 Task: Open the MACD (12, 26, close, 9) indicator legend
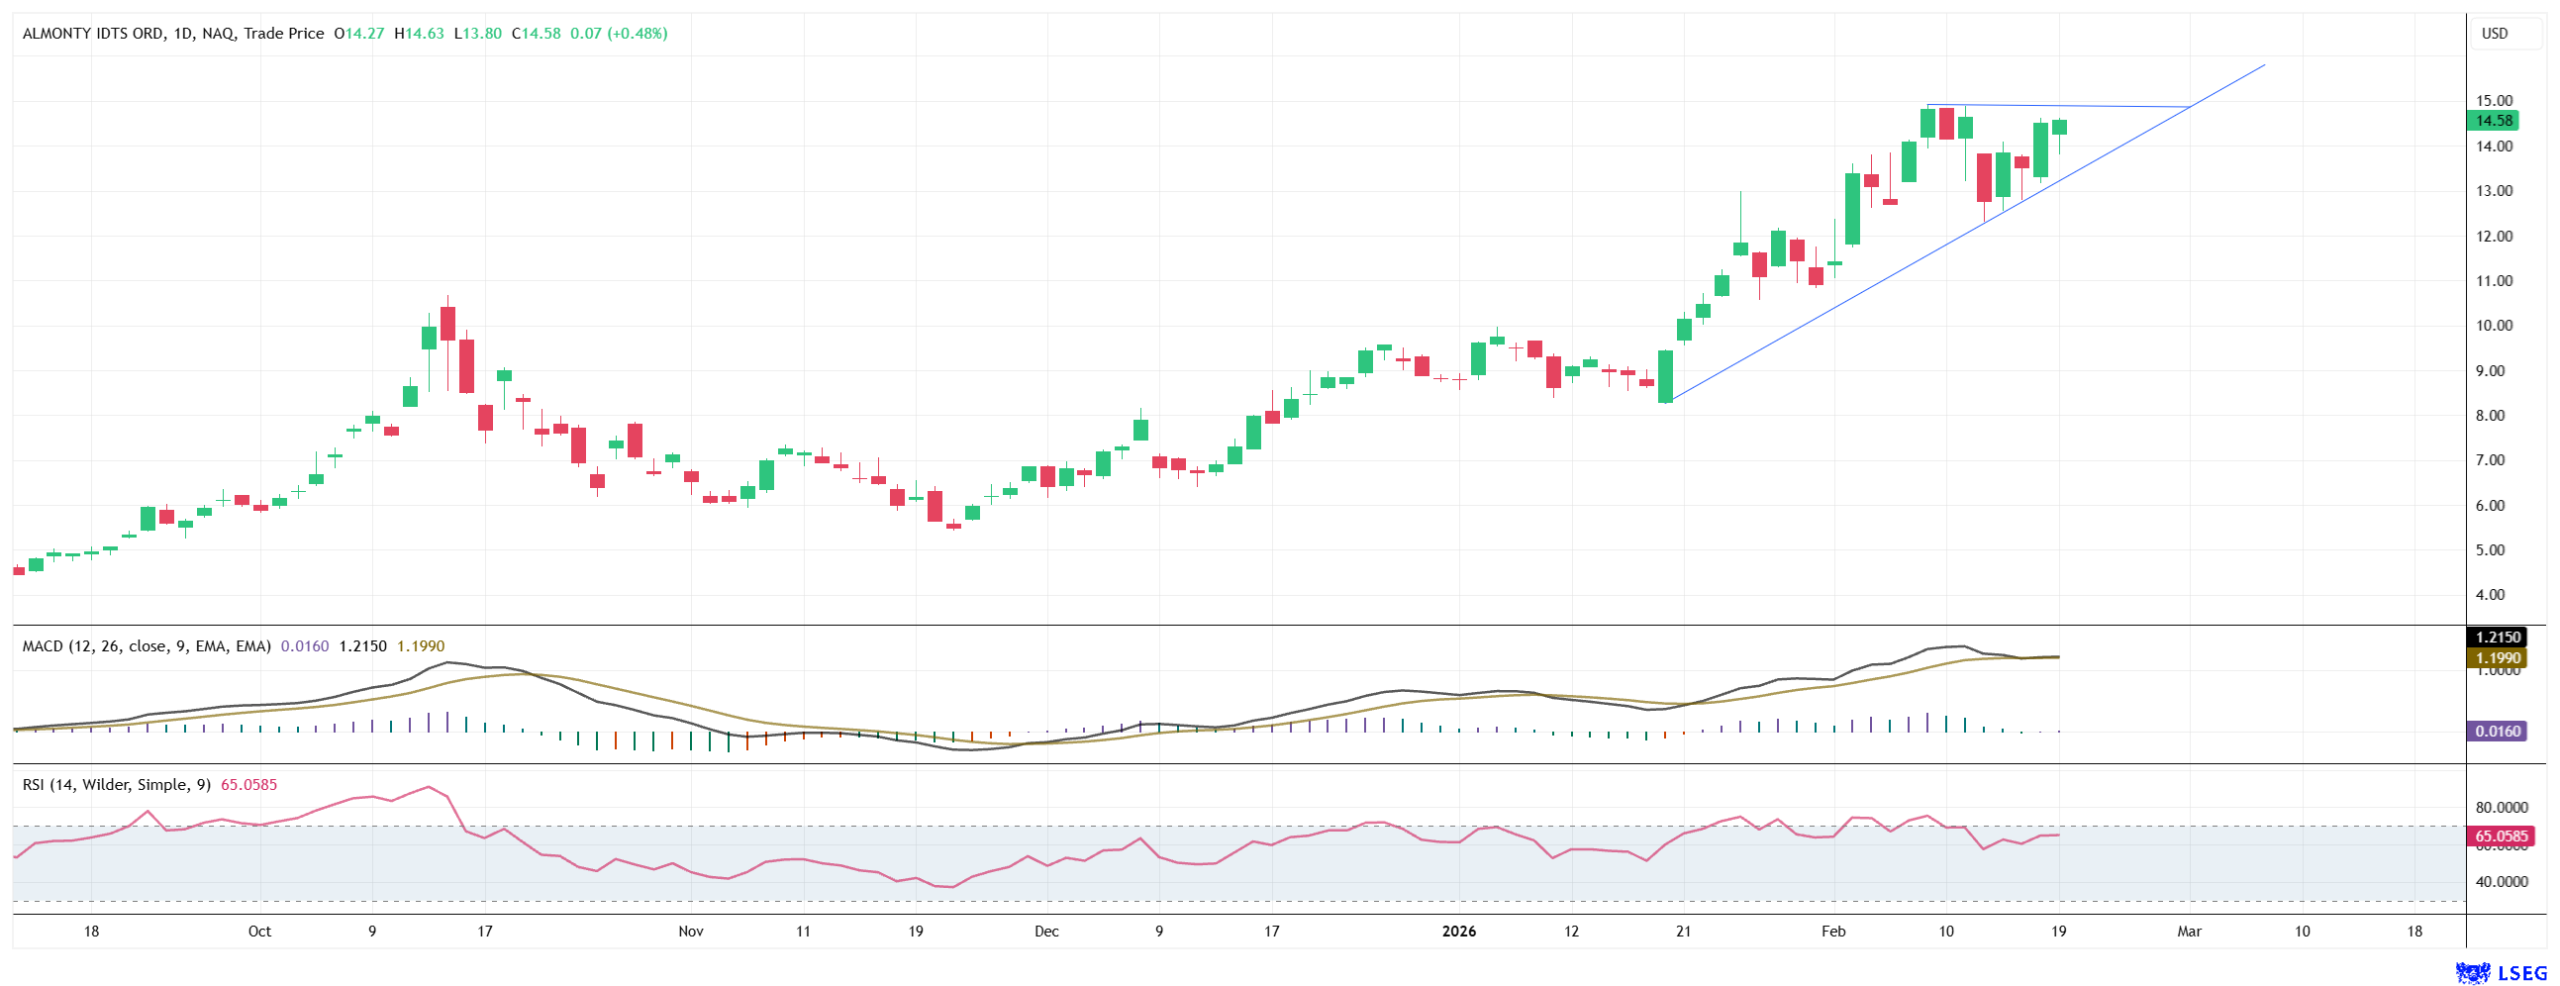point(146,646)
